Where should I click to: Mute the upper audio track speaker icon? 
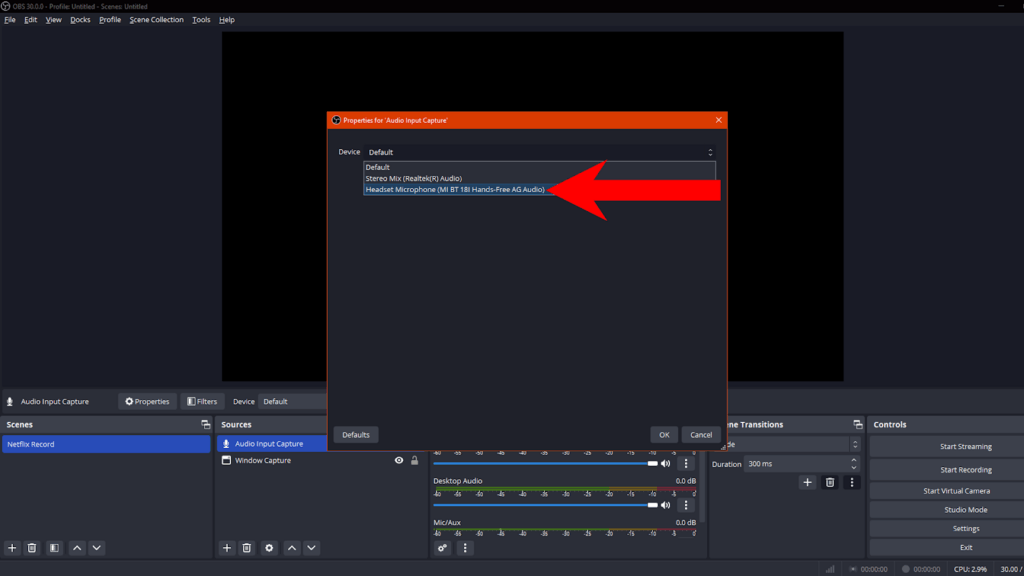(665, 464)
